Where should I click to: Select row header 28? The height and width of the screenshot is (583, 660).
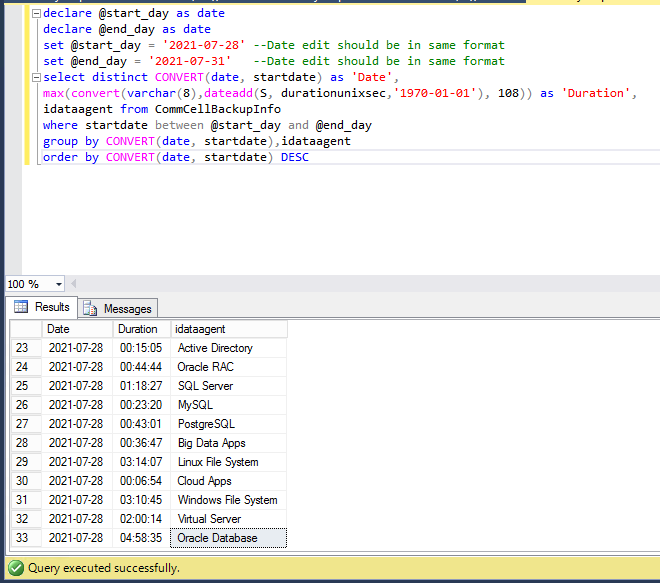[26, 443]
